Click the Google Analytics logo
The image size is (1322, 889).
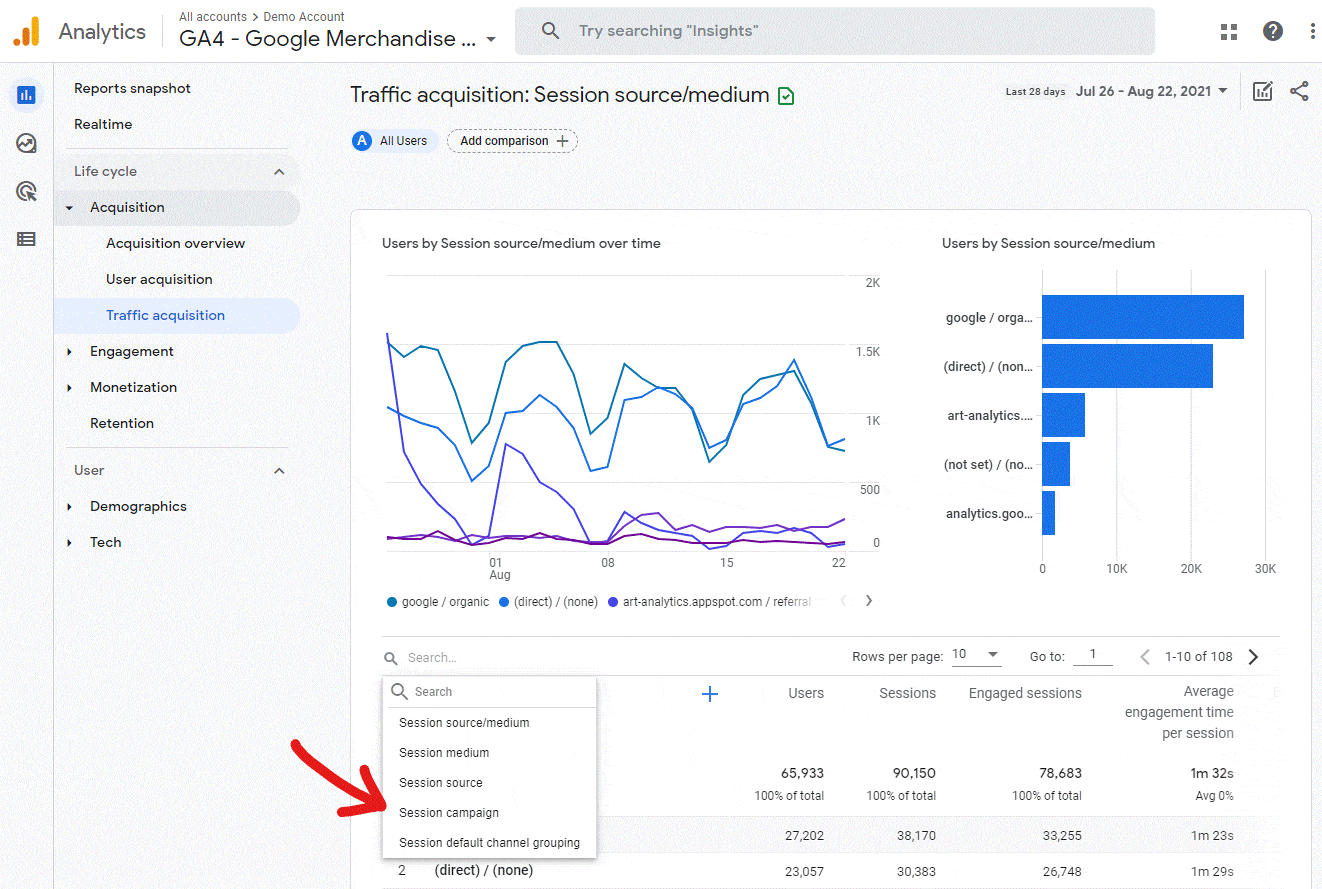(27, 31)
